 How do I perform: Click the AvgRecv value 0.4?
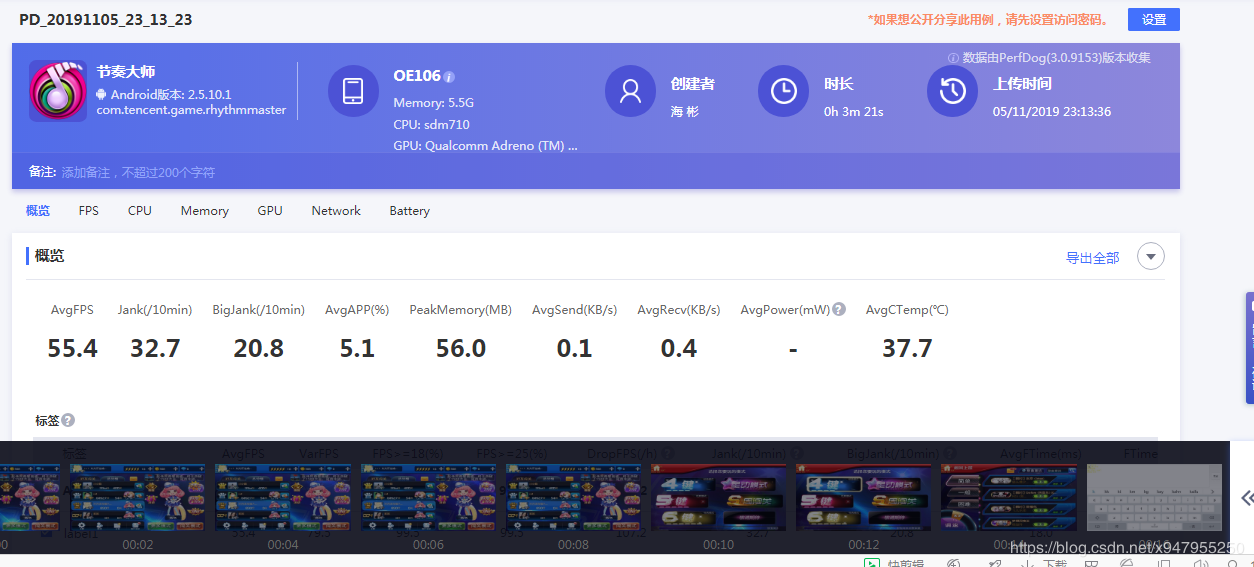click(679, 348)
